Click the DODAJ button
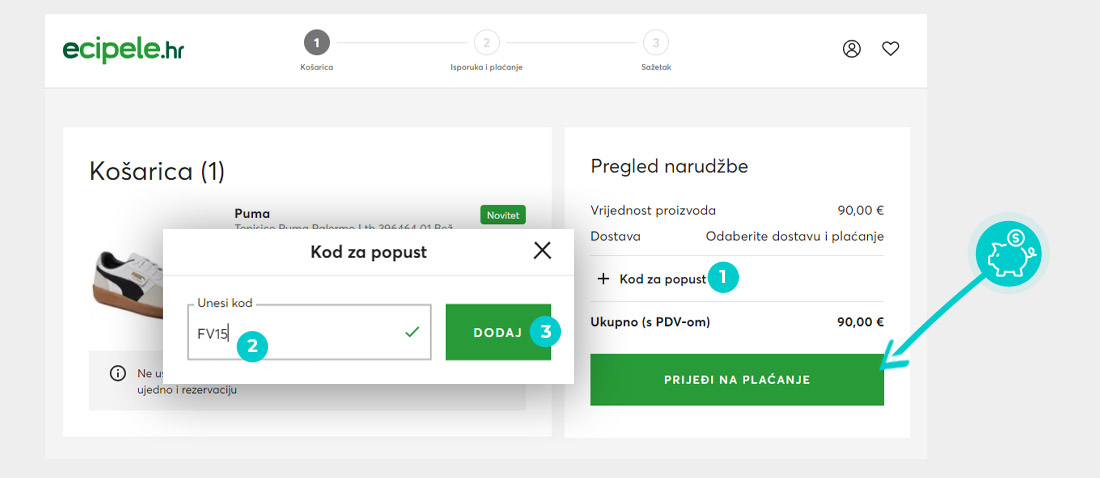Screen dimensions: 1100x478 [x=498, y=332]
